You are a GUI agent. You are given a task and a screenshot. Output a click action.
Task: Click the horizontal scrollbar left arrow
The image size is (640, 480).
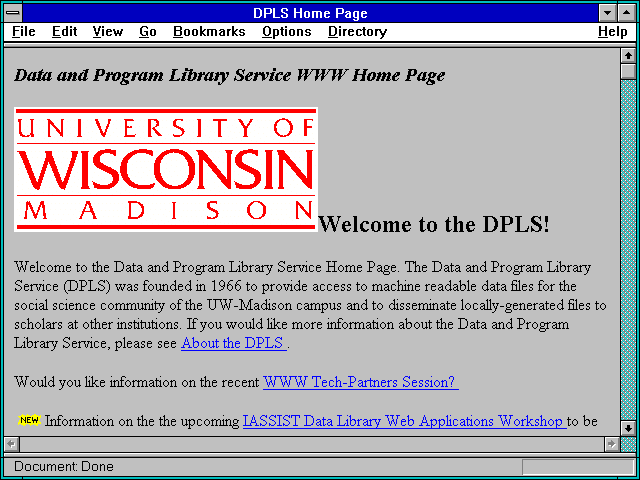click(11, 444)
